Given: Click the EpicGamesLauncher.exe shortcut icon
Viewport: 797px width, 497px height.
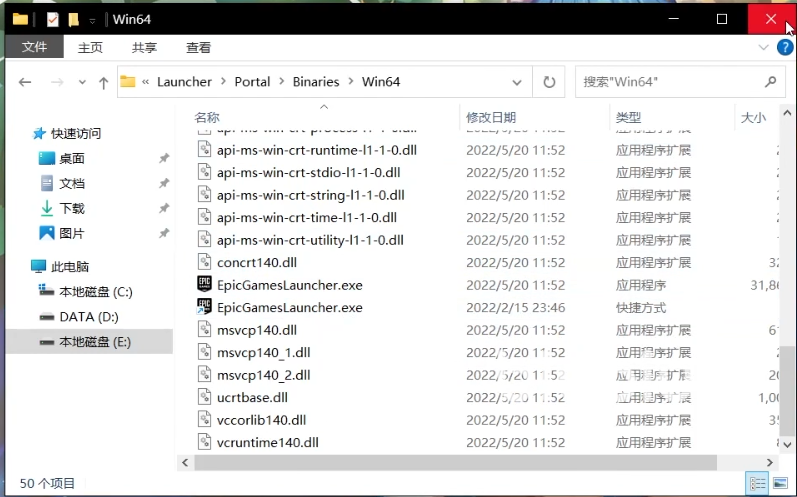Looking at the screenshot, I should pos(205,308).
